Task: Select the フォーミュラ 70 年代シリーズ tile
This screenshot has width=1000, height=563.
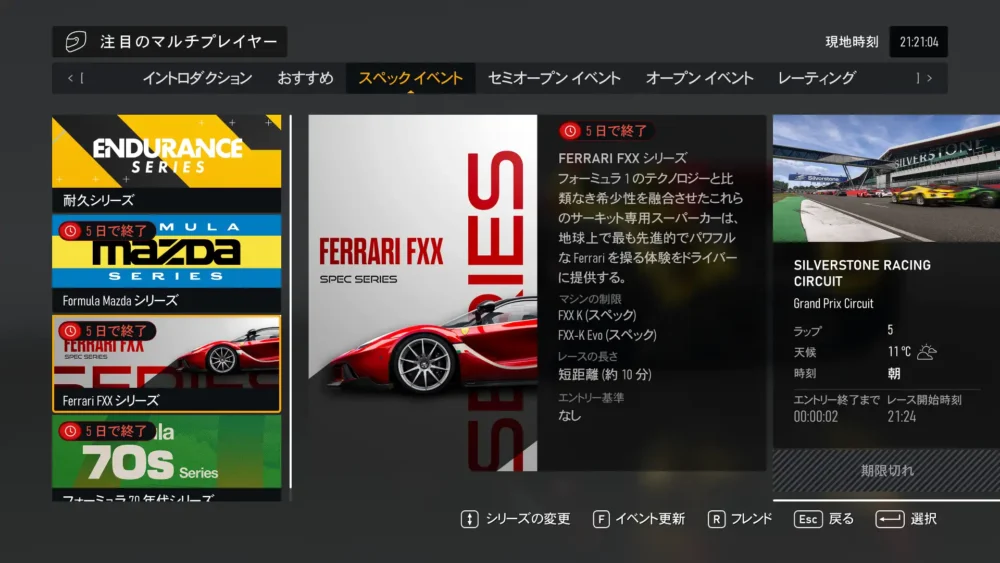Action: (167, 460)
